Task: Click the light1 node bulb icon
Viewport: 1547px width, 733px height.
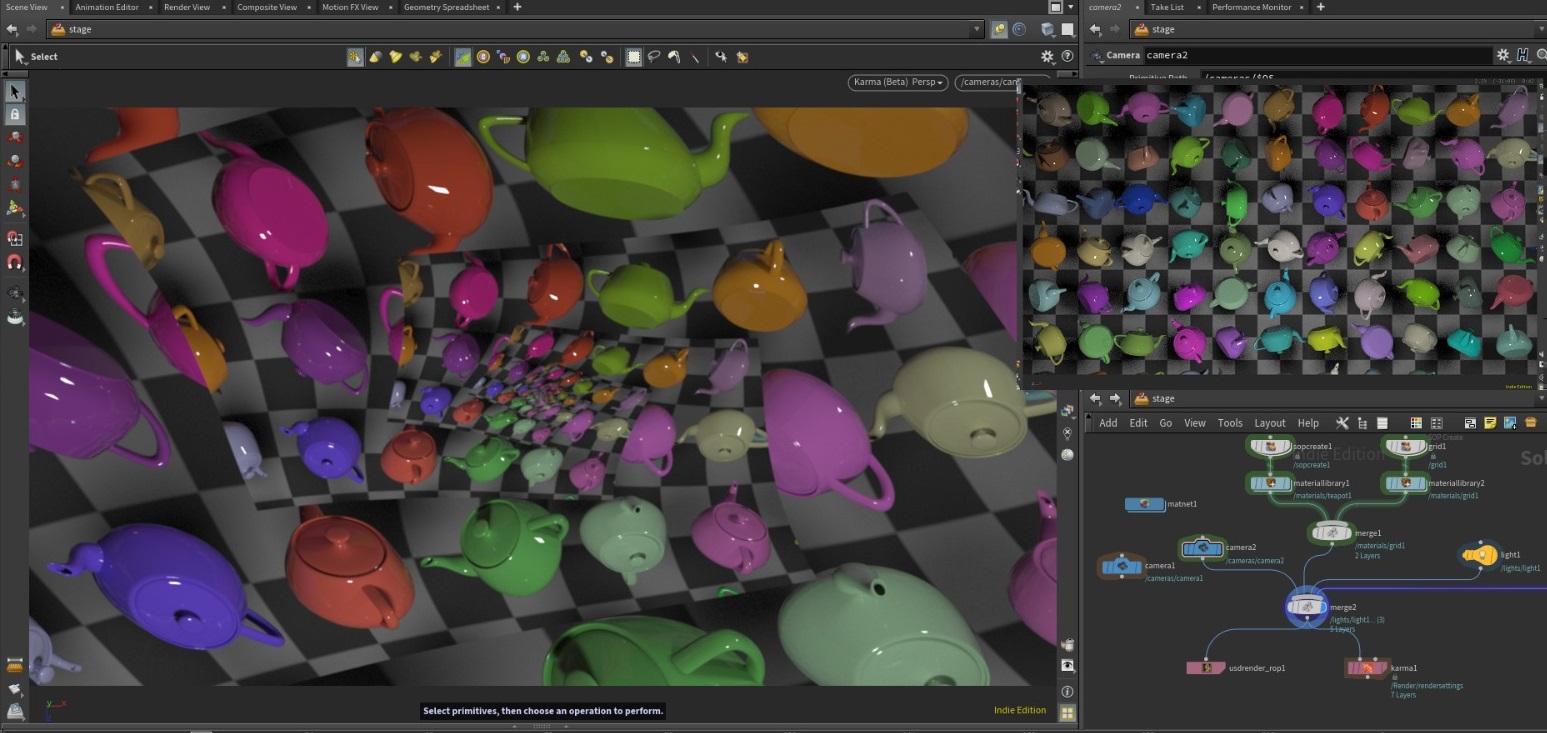Action: click(x=1480, y=555)
